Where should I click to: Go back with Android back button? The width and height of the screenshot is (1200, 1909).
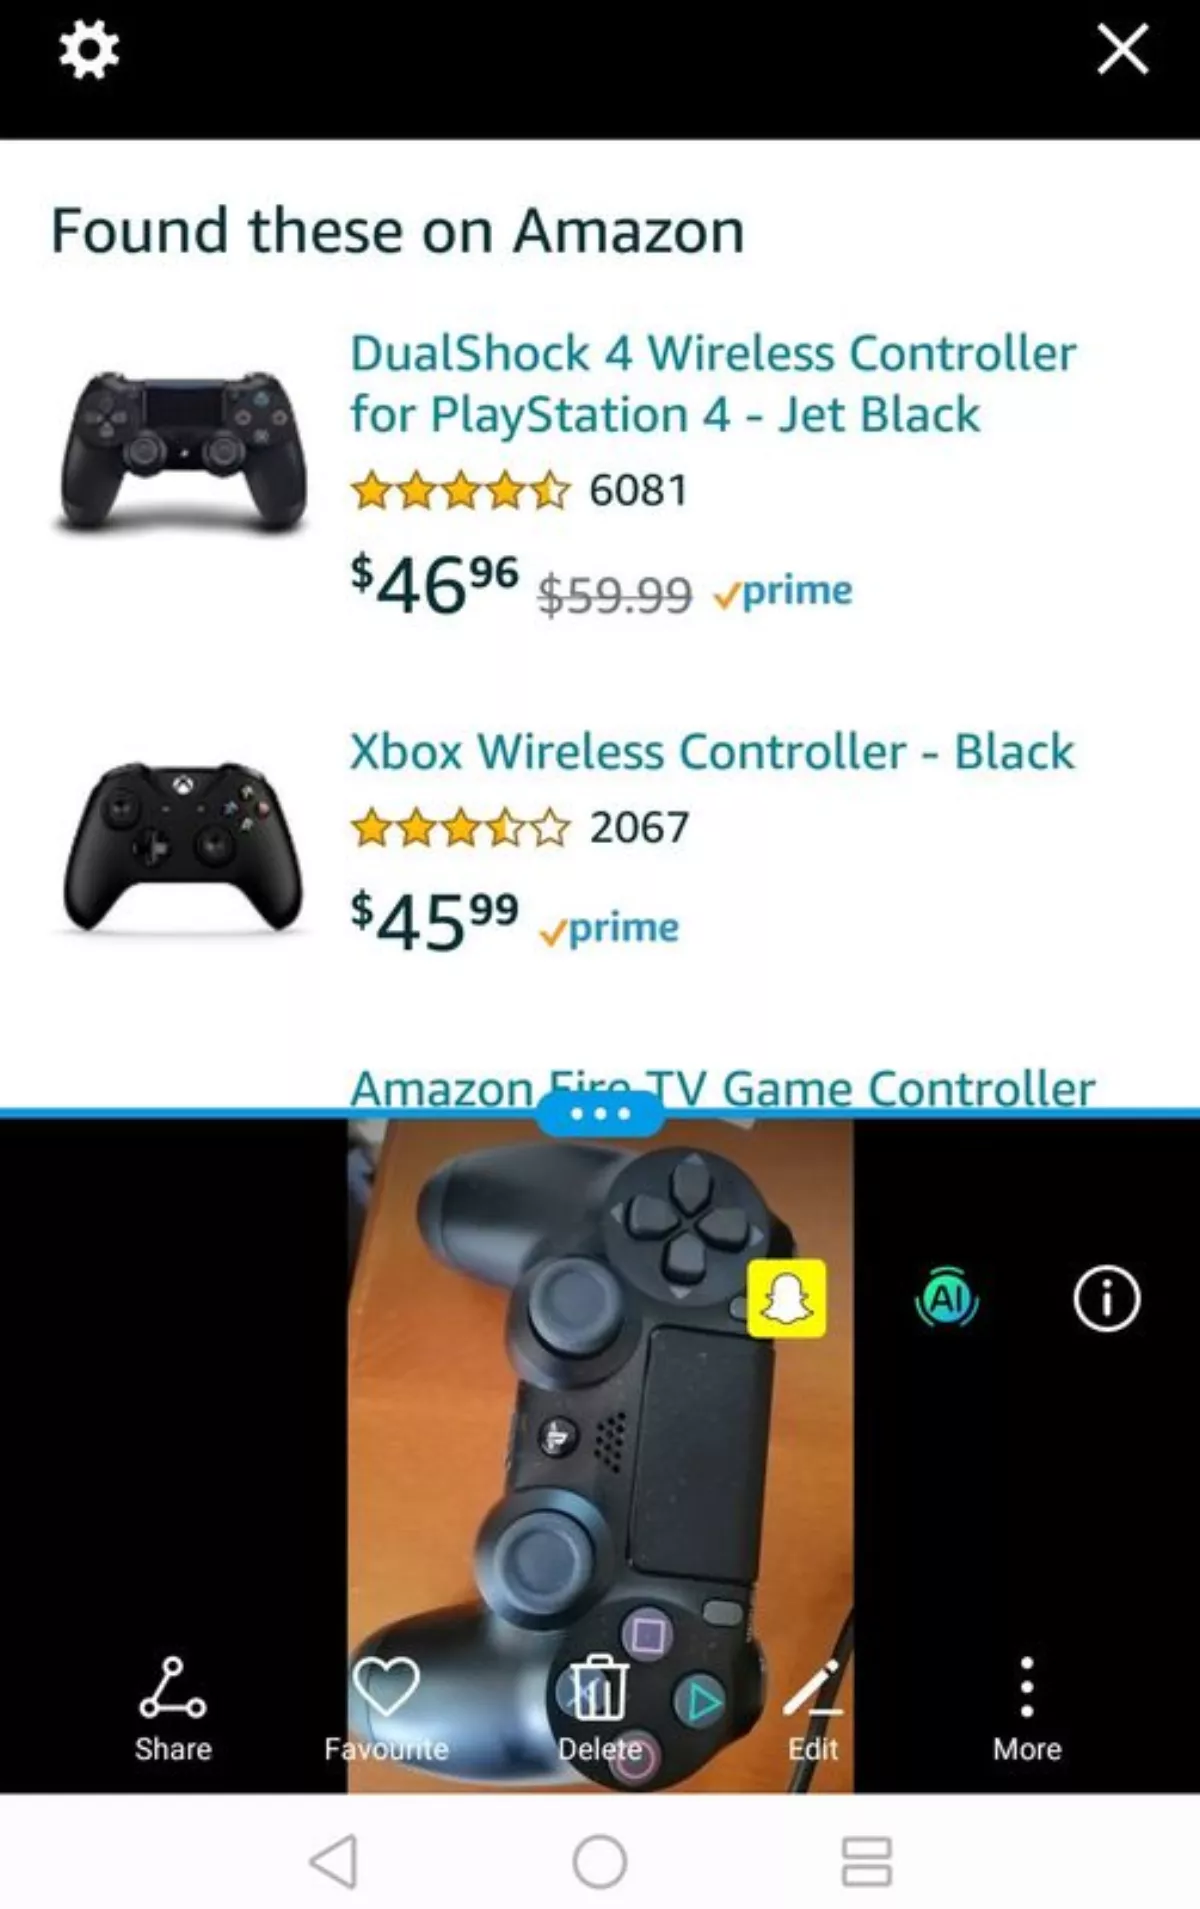pos(334,1862)
